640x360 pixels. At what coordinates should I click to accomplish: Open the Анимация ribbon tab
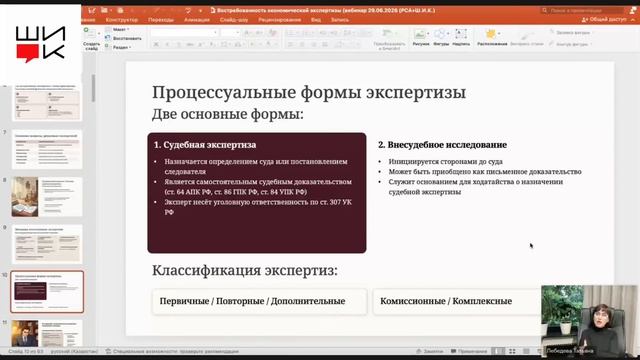[x=197, y=20]
